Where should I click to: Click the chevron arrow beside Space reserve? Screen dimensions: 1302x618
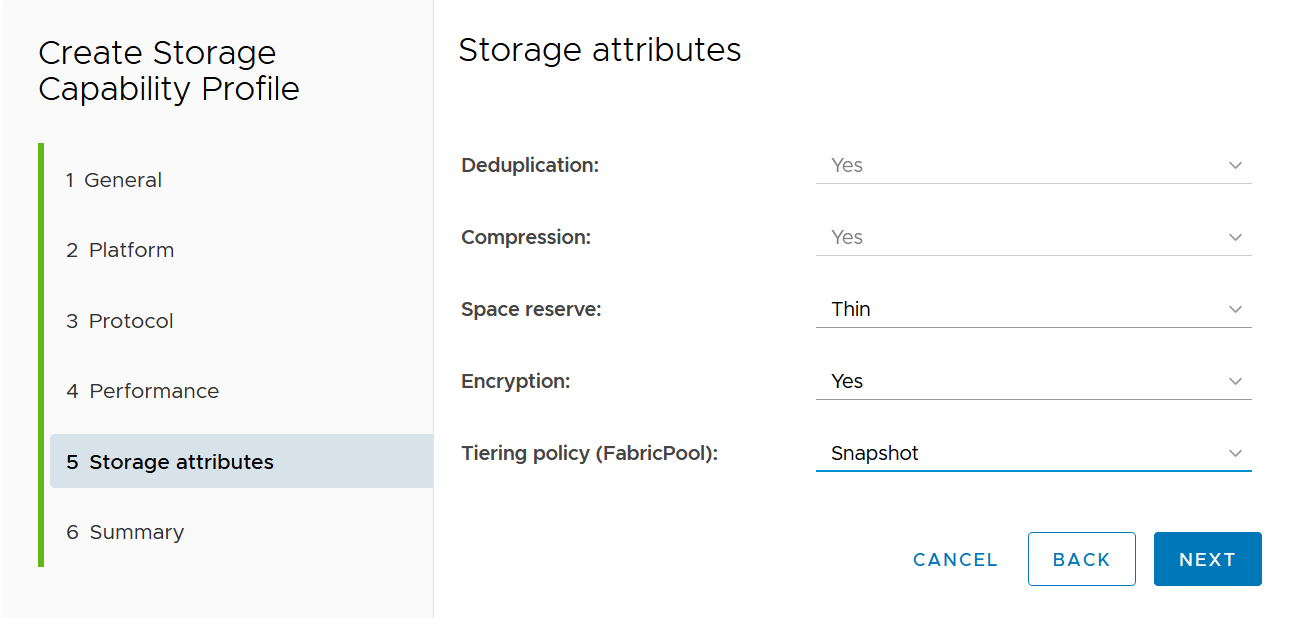point(1235,310)
